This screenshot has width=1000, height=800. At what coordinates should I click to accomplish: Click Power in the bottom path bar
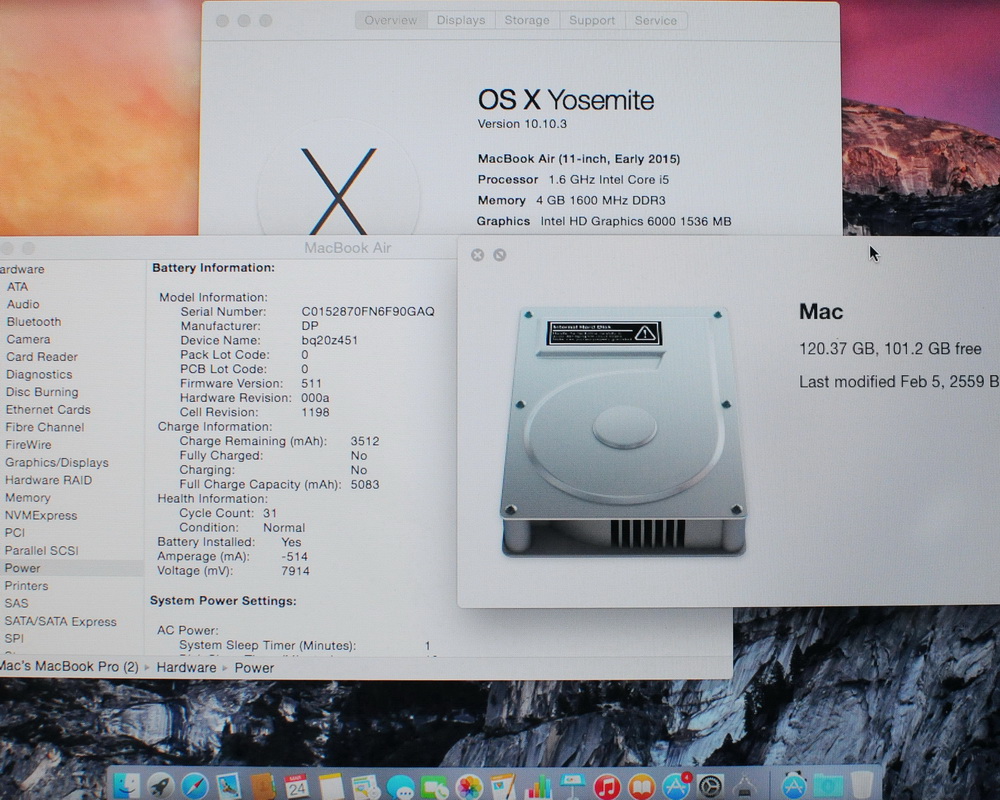click(254, 668)
